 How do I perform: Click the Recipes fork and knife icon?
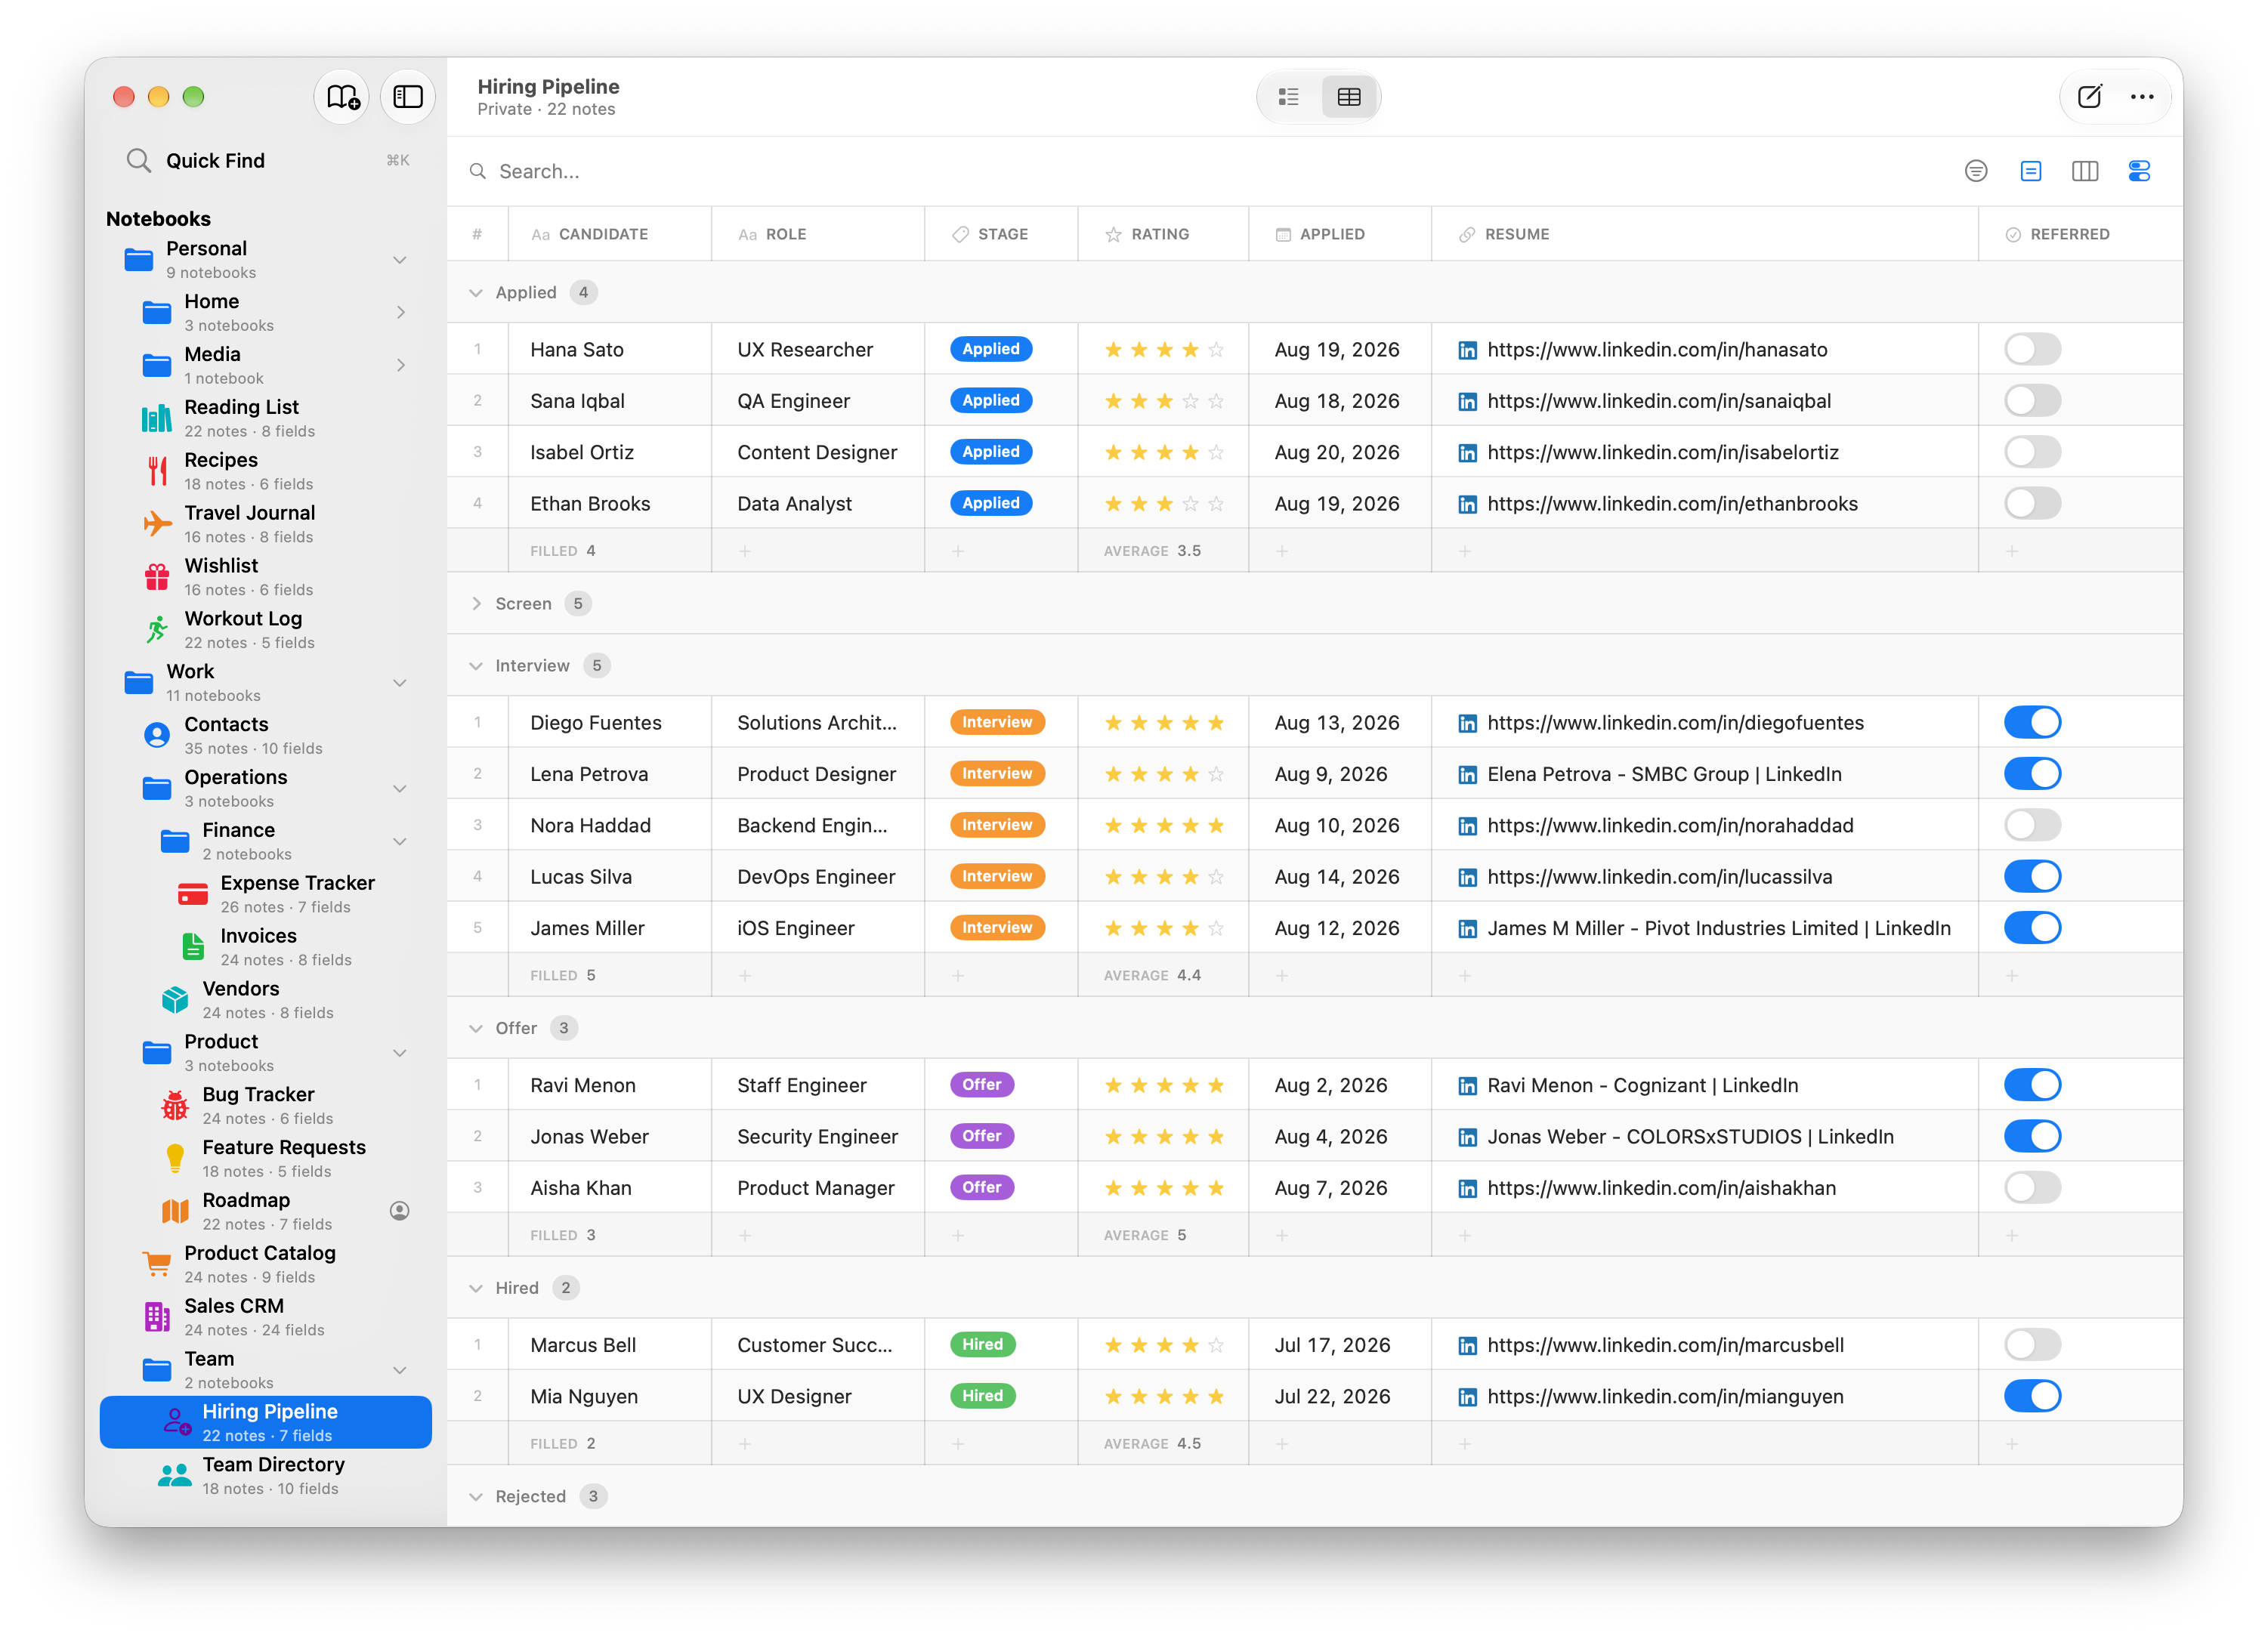[x=157, y=471]
